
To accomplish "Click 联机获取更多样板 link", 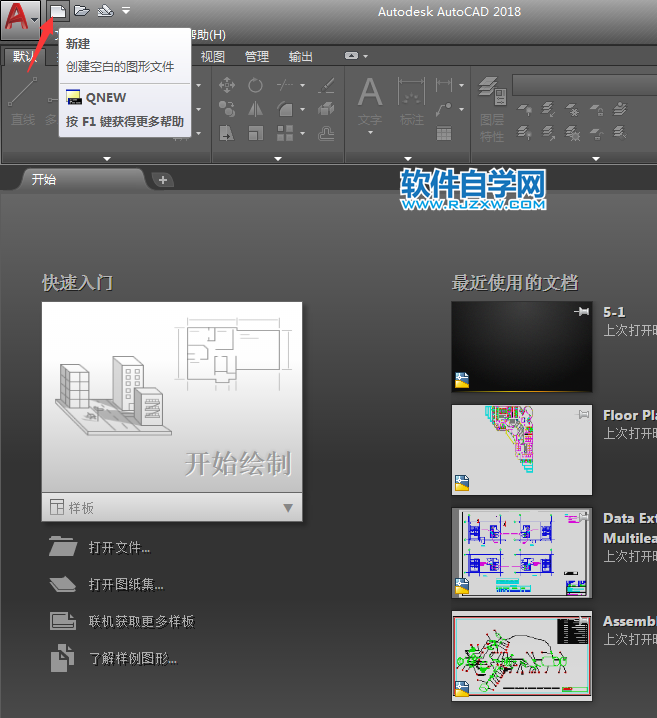I will coord(141,622).
